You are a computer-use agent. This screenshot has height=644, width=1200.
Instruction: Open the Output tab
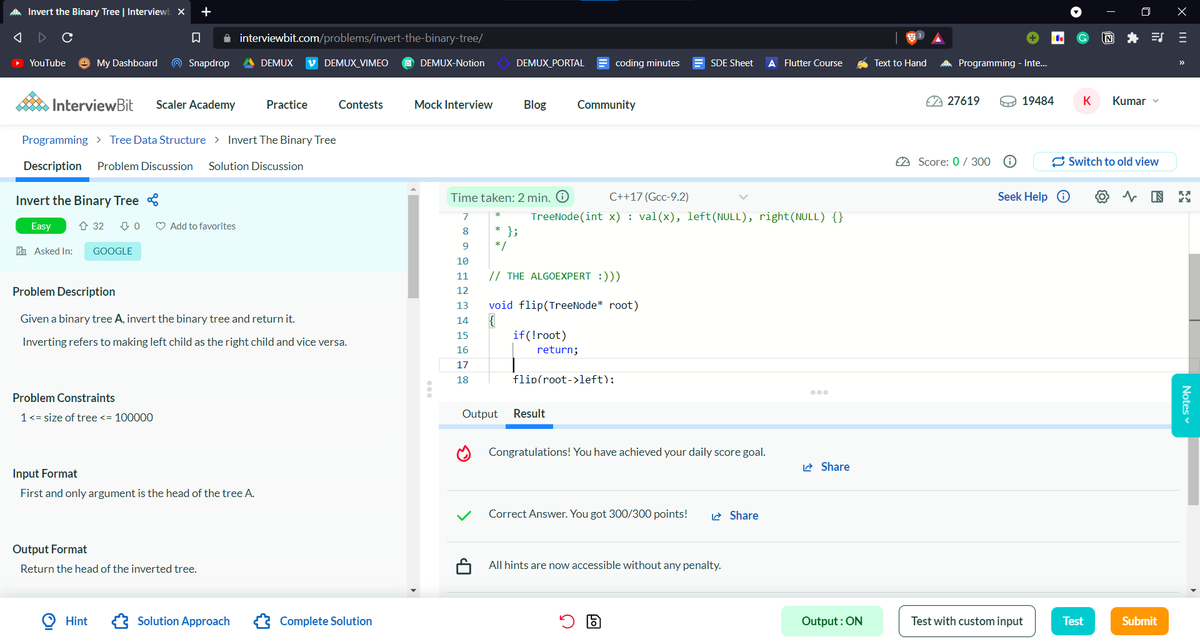480,414
